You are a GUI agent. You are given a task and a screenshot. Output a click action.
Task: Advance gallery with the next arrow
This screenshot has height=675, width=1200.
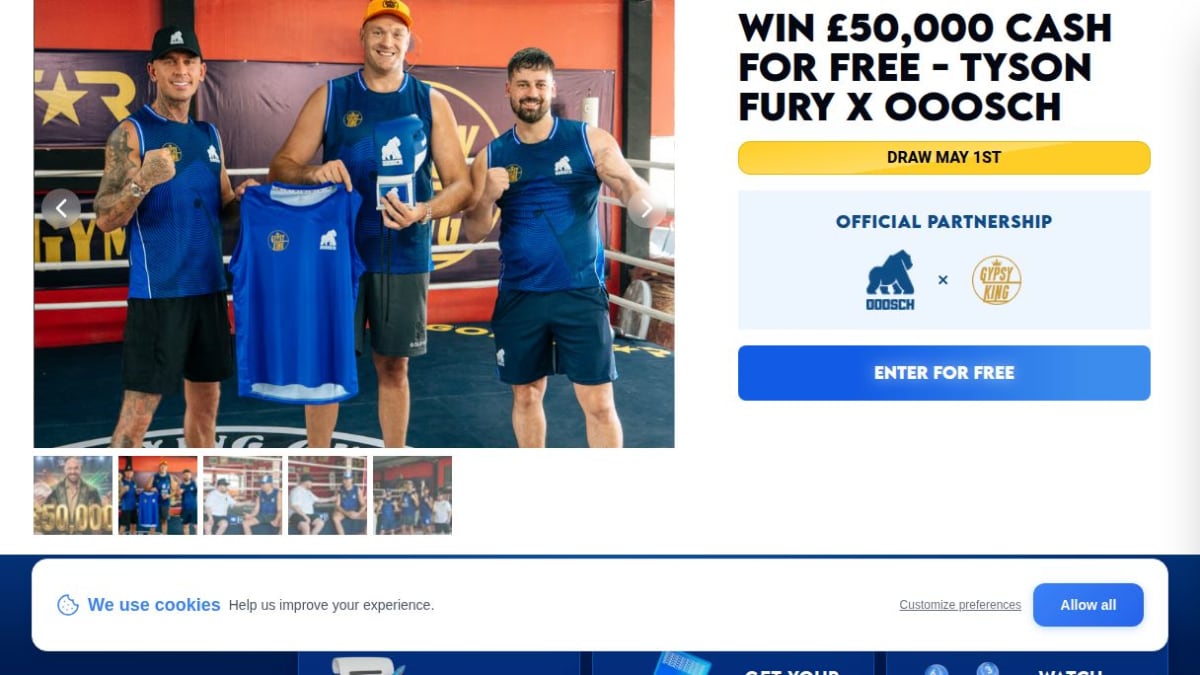tap(646, 208)
